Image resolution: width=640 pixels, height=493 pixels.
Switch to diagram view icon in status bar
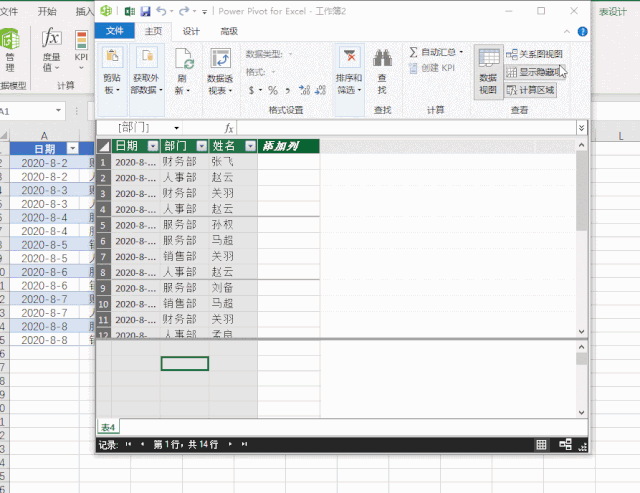(x=566, y=444)
